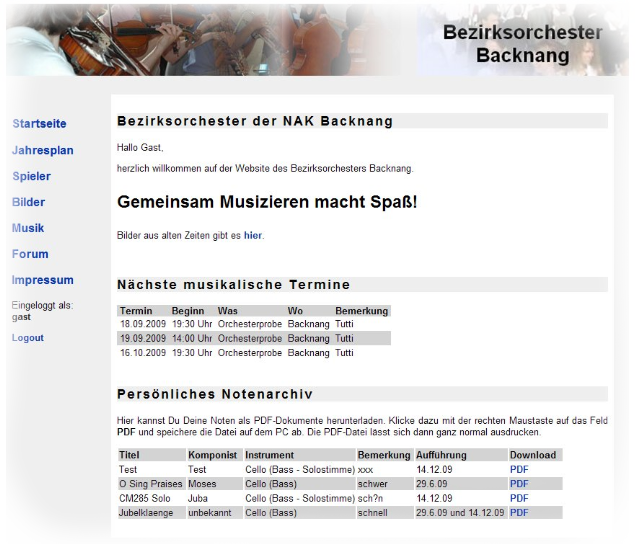The height and width of the screenshot is (544, 636).
Task: Navigate to the Musik section
Action: 28,228
